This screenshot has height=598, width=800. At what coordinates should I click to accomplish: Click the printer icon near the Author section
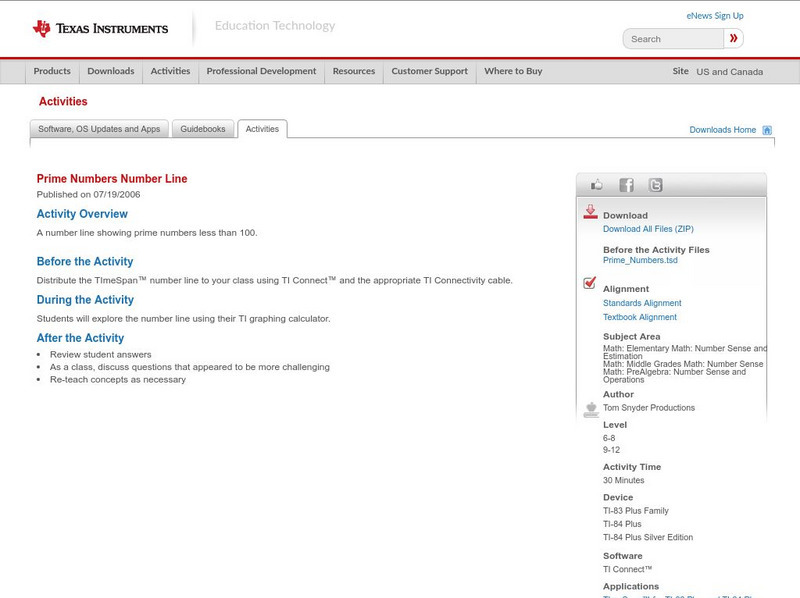590,406
